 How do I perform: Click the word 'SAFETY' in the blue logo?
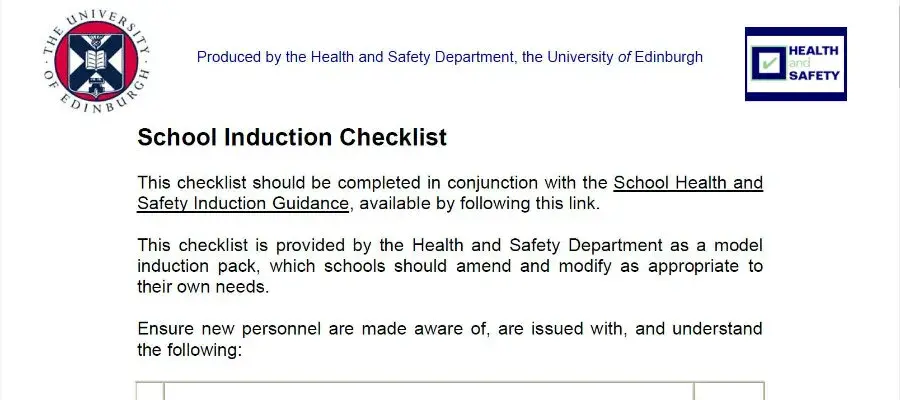click(x=814, y=75)
